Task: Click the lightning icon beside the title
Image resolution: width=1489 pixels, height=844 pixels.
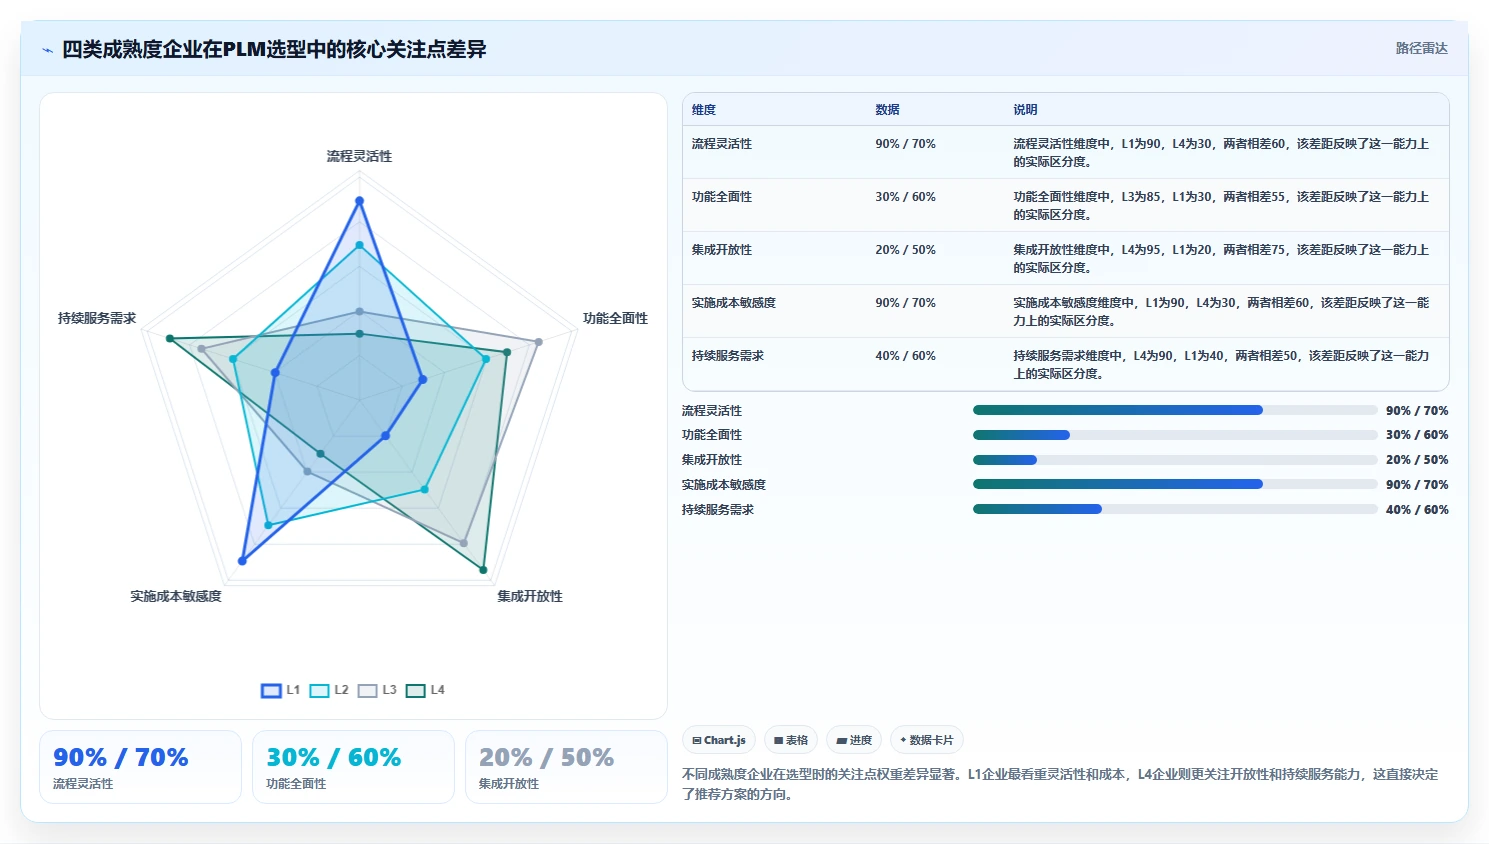Action: [47, 50]
